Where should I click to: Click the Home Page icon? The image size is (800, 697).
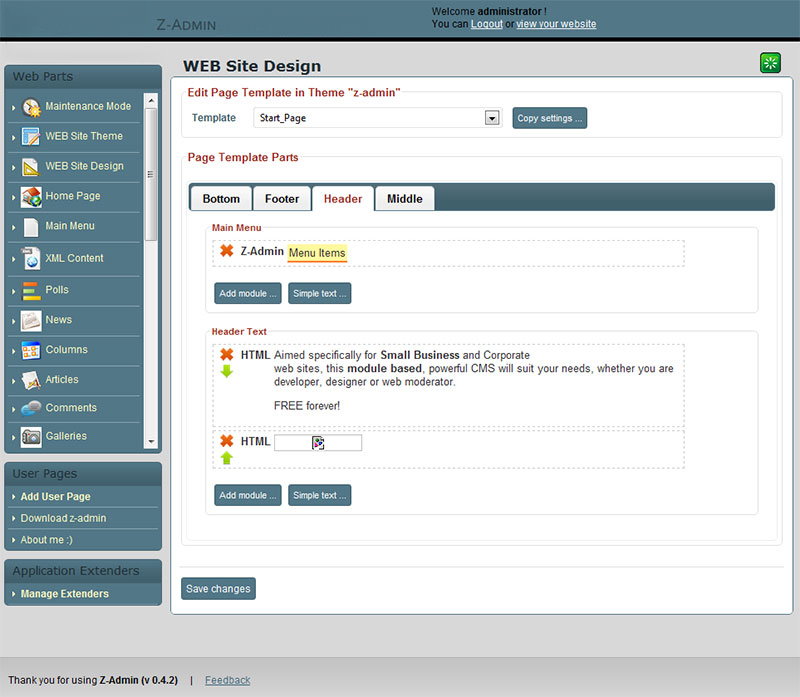31,197
